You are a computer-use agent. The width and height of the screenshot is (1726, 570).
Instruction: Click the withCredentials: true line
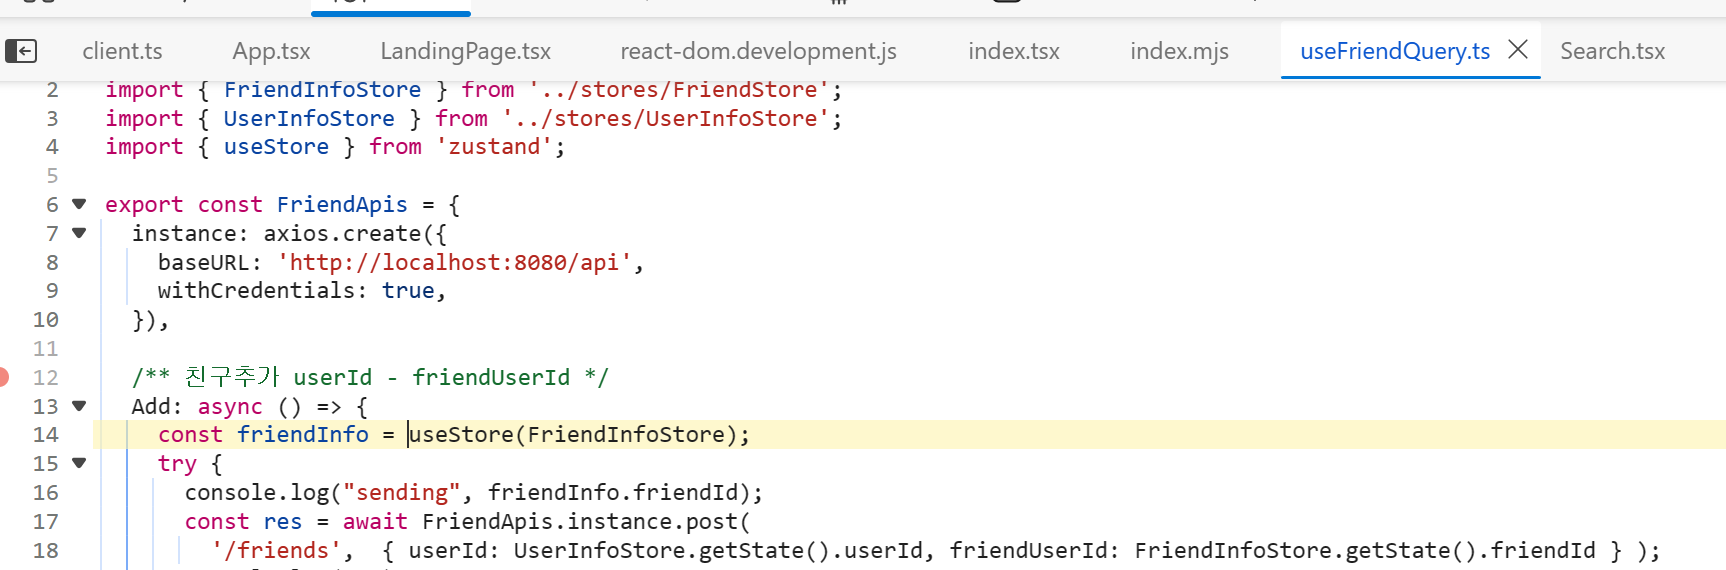(302, 290)
